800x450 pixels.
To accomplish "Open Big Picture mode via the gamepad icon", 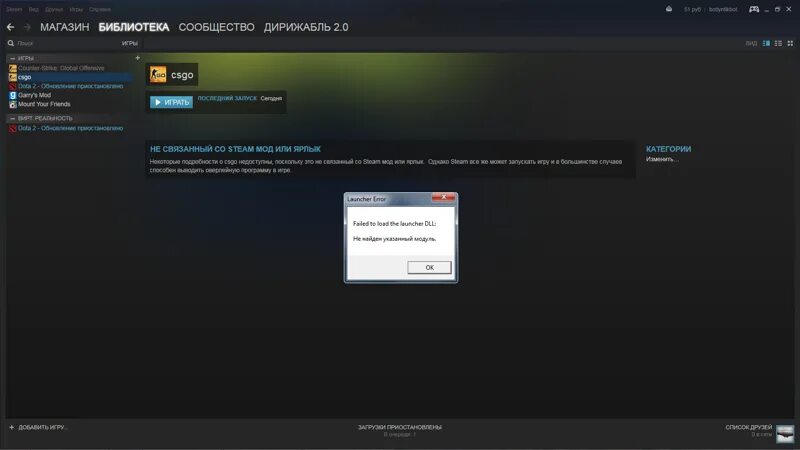I will tap(754, 9).
